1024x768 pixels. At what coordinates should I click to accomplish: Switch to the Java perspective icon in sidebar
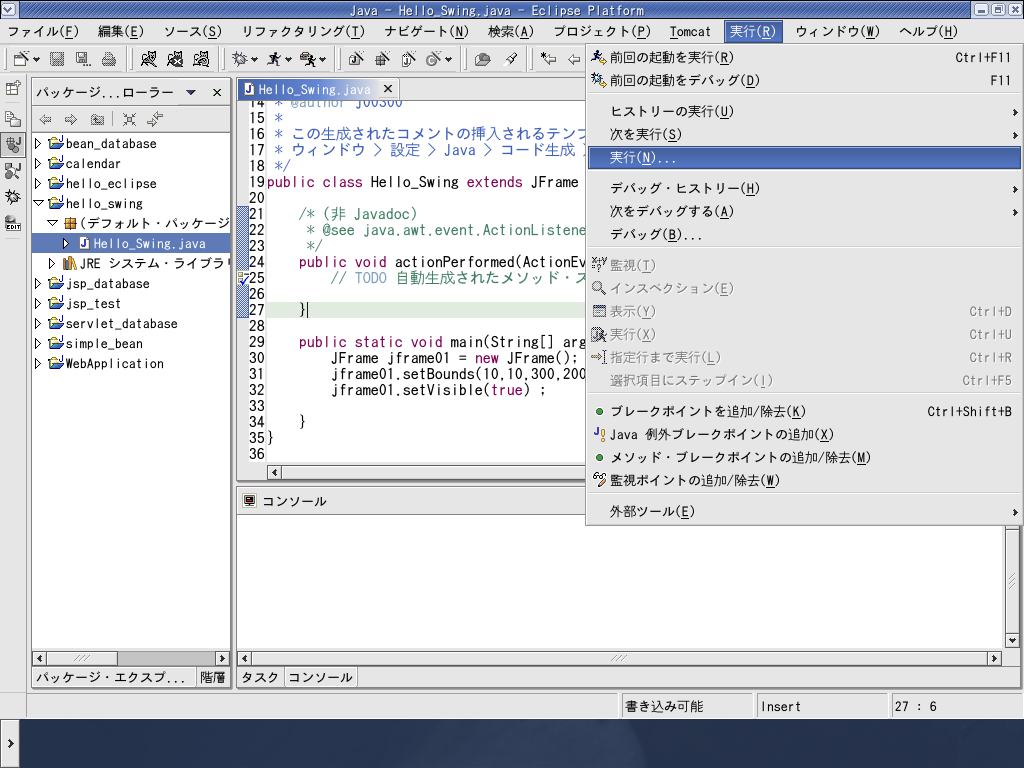13,144
